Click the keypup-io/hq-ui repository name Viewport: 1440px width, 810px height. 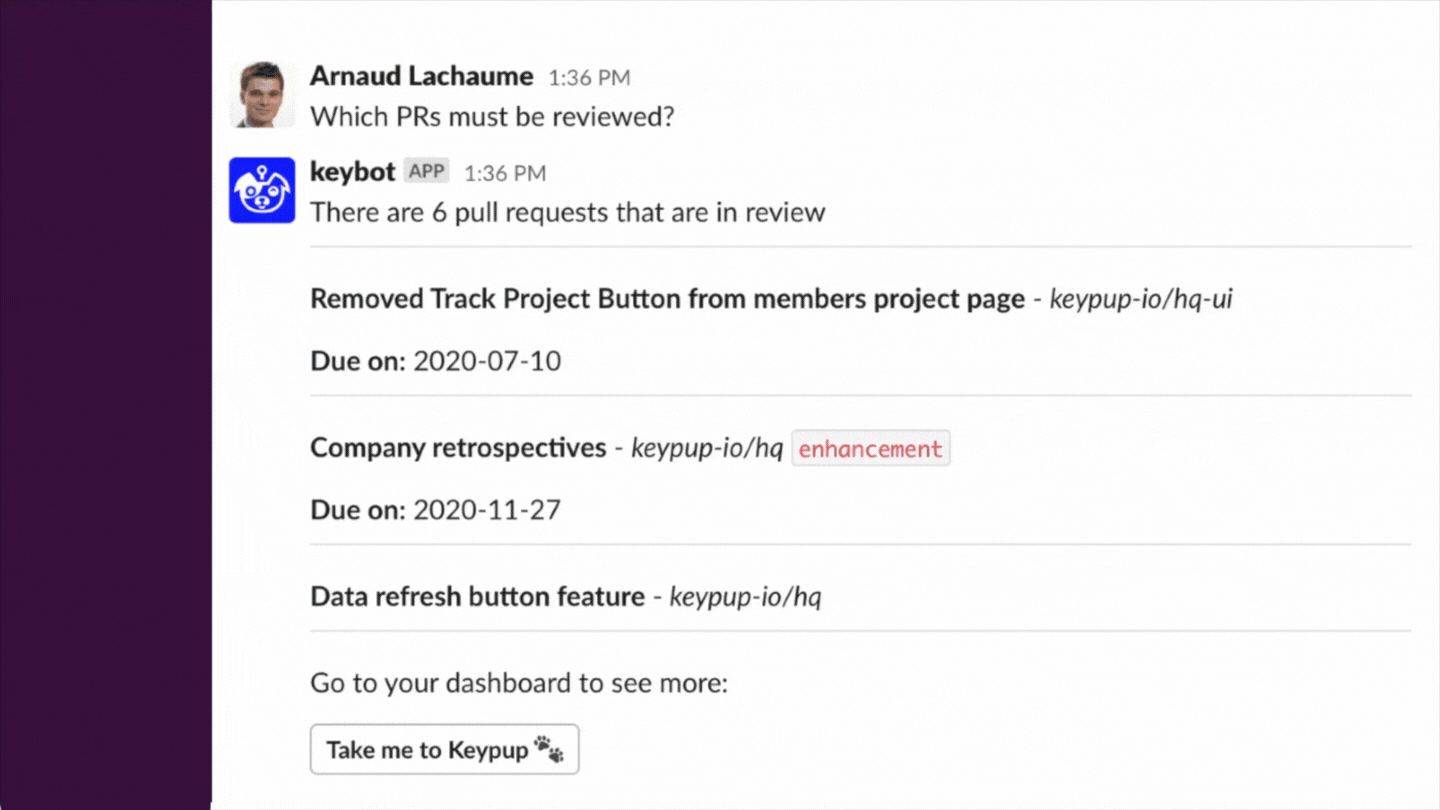pyautogui.click(x=1140, y=299)
